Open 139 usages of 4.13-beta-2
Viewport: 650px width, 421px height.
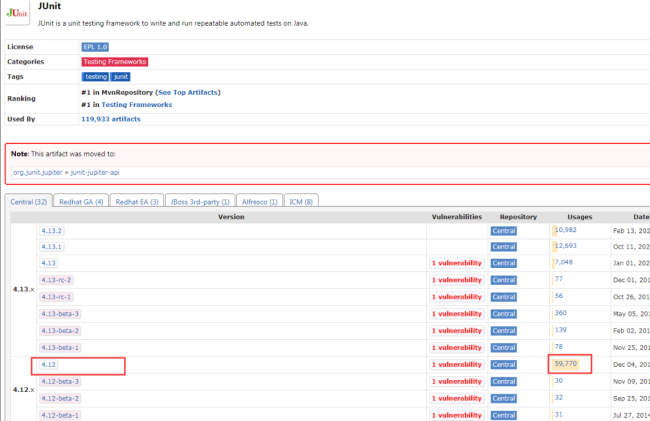pos(560,330)
